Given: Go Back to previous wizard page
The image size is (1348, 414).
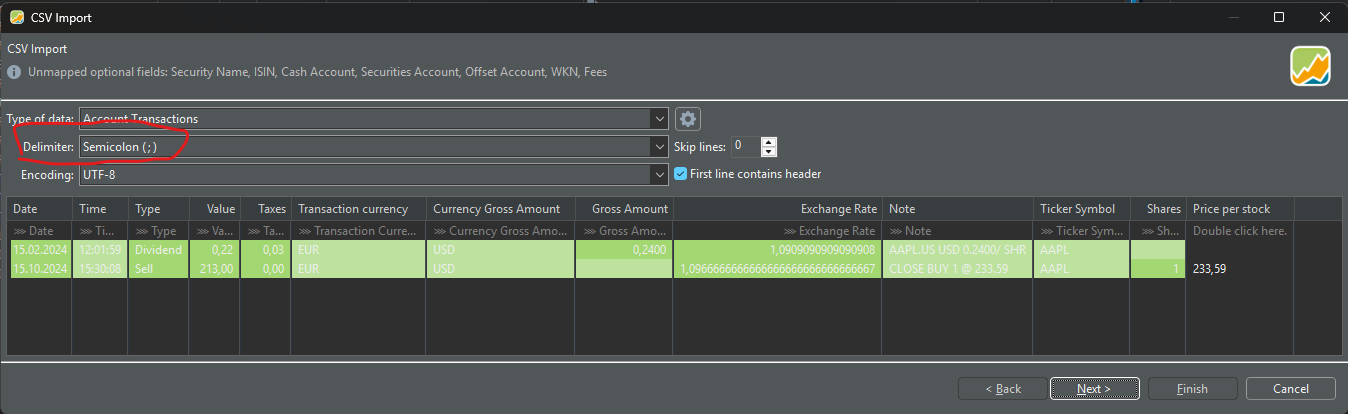Looking at the screenshot, I should pos(1002,389).
